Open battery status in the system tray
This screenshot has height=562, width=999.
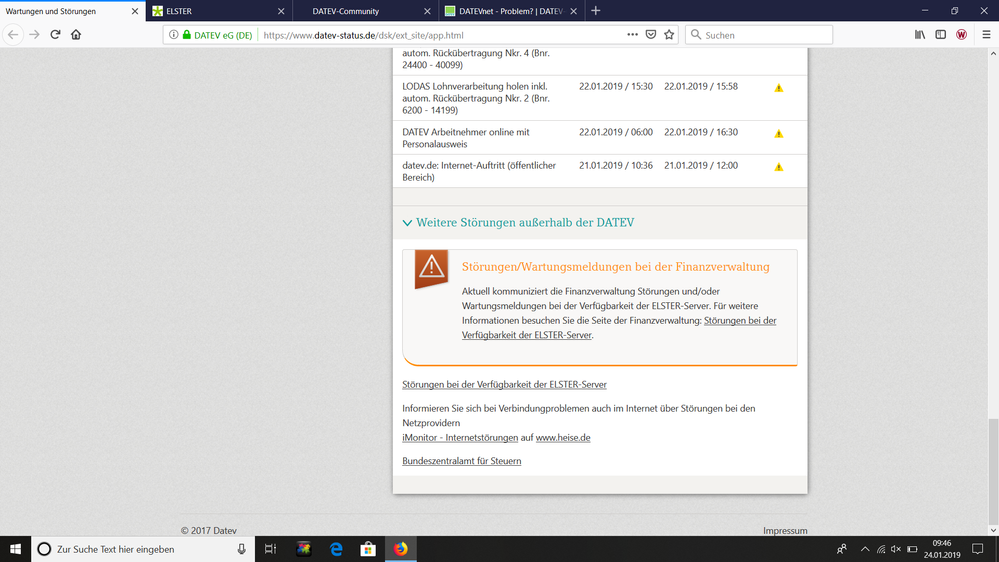[912, 549]
